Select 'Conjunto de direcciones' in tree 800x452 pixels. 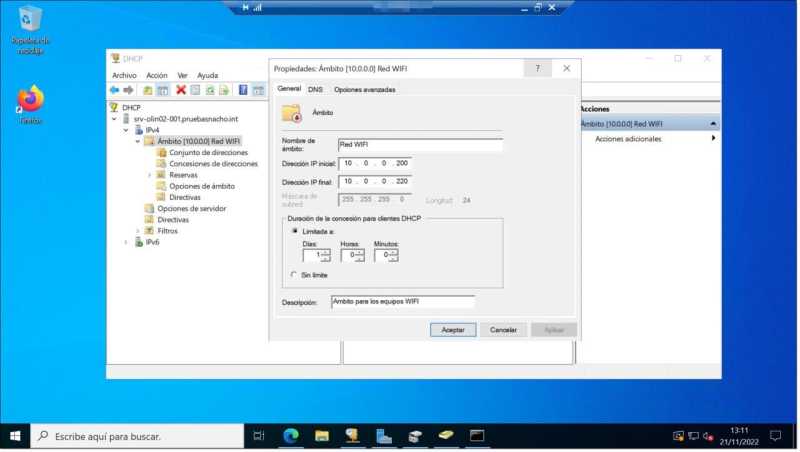[x=208, y=153]
